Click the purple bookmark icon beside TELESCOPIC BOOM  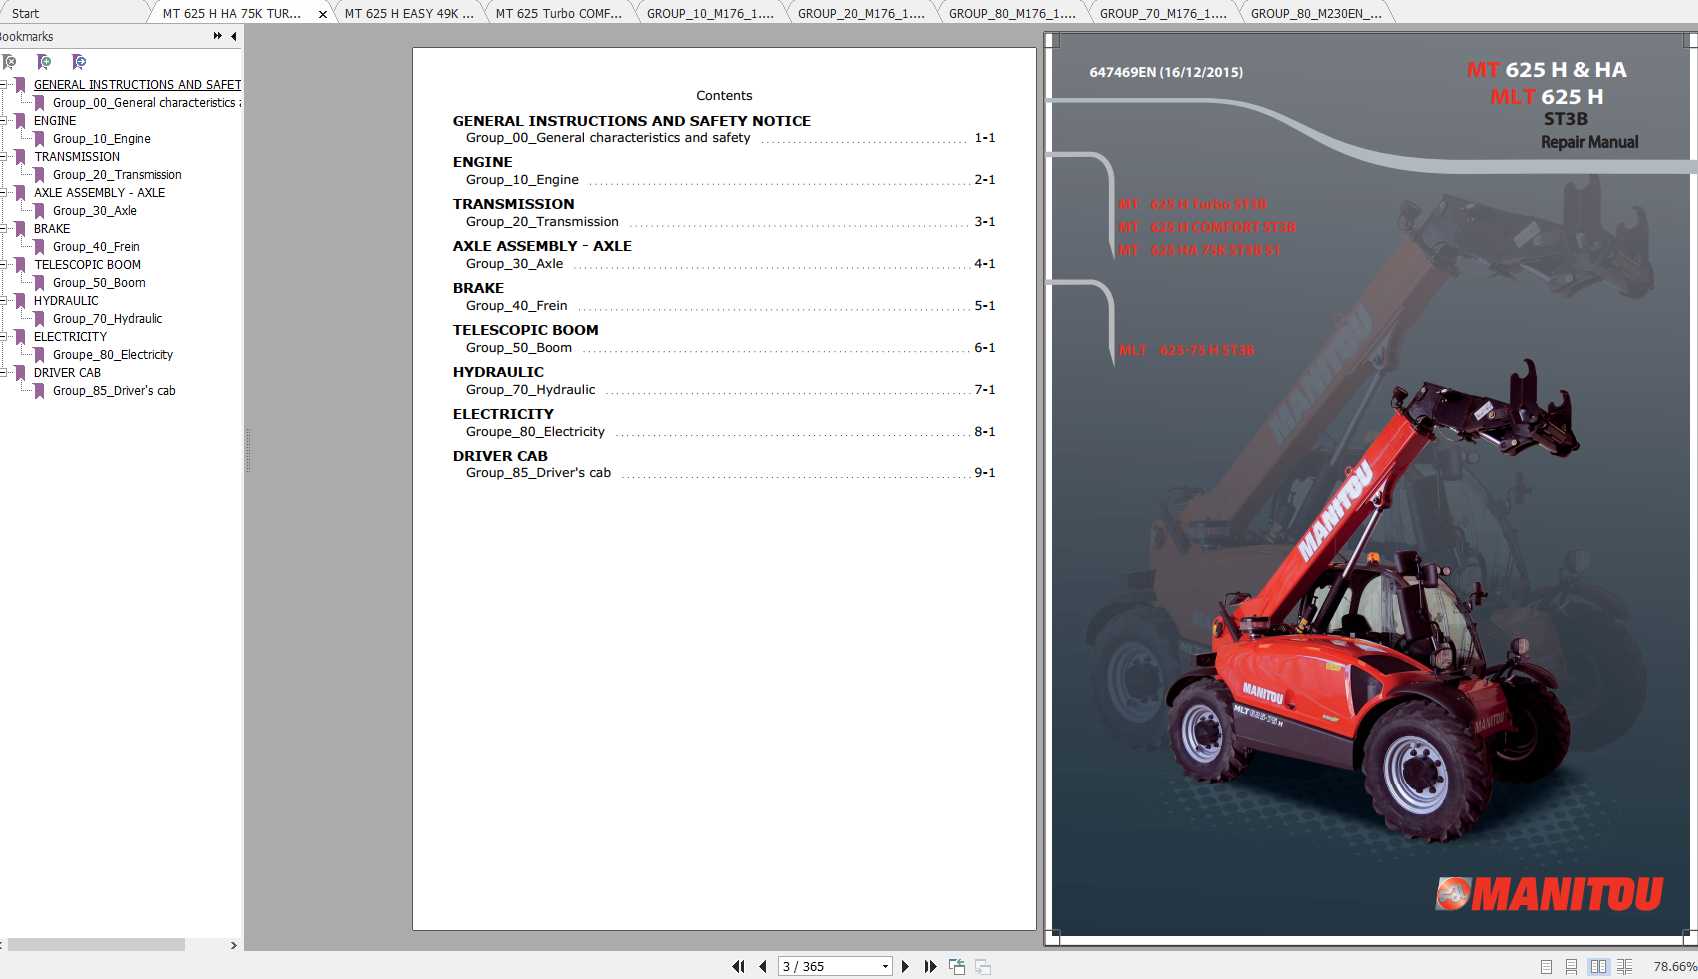pos(20,265)
